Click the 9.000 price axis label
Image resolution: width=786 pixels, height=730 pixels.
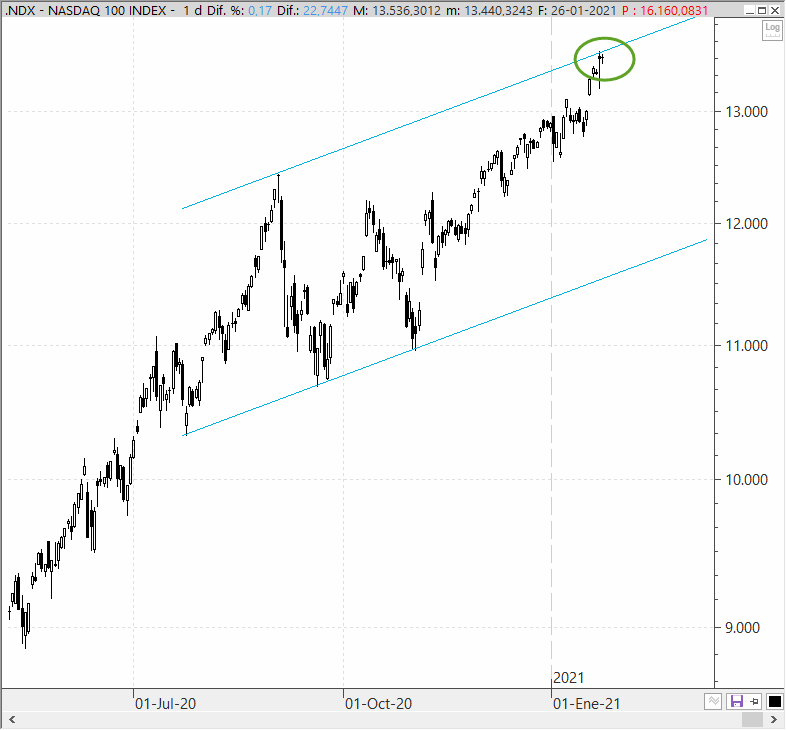pyautogui.click(x=742, y=628)
